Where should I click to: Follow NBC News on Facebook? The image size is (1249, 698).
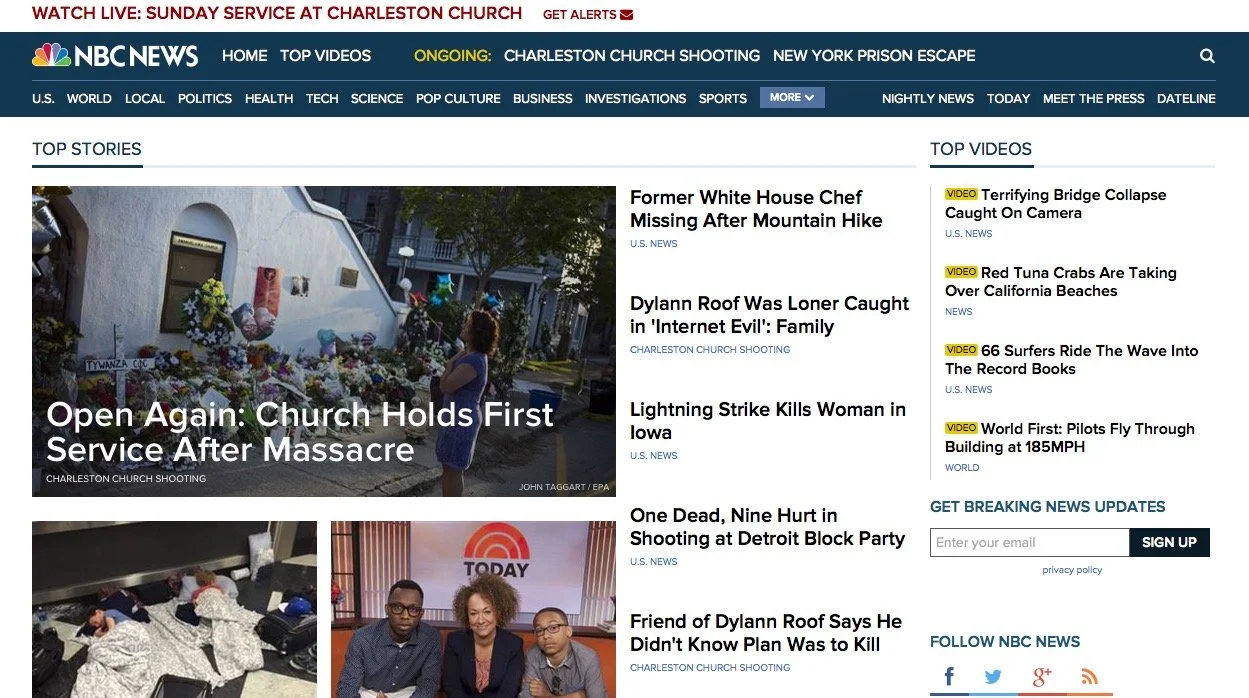point(949,677)
